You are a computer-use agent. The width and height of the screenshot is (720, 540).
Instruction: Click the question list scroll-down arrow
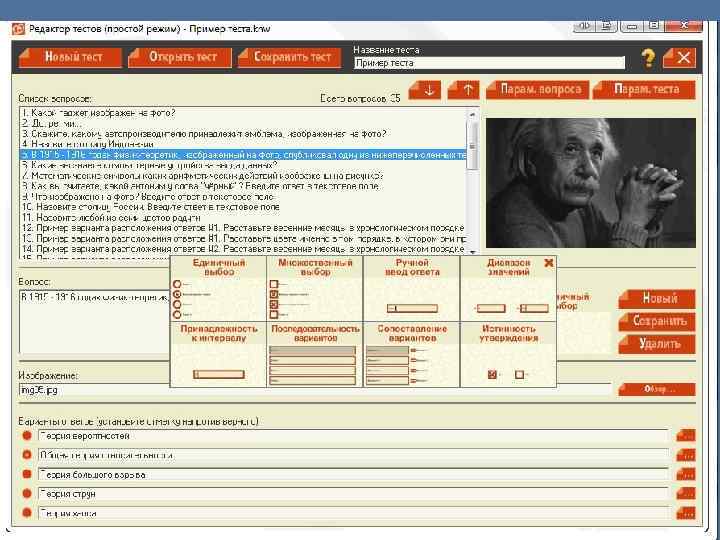(x=472, y=252)
